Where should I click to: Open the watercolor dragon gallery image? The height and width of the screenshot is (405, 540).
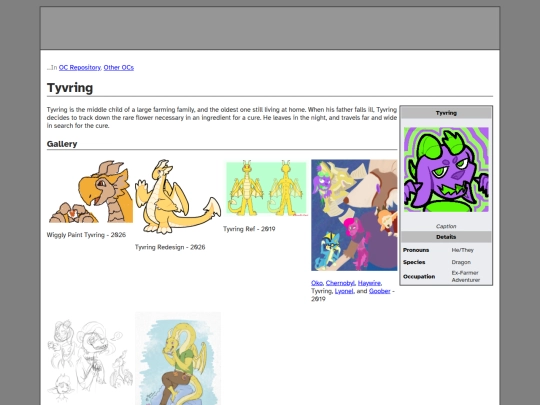178,358
